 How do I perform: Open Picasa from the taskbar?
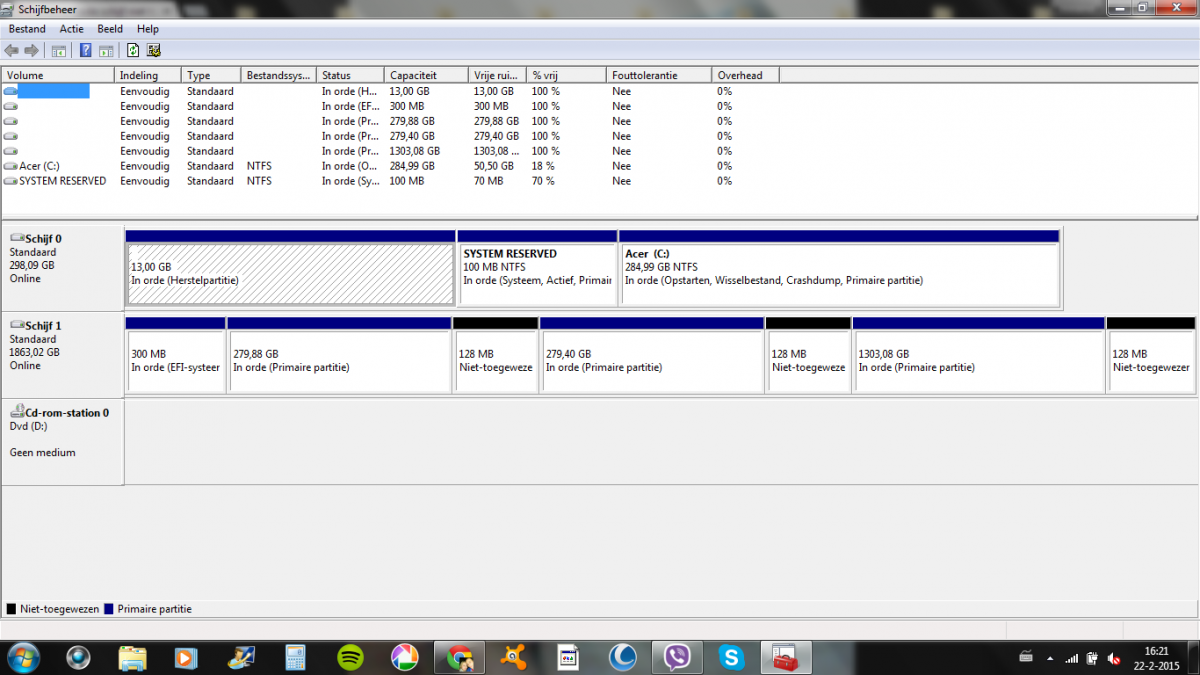point(404,657)
